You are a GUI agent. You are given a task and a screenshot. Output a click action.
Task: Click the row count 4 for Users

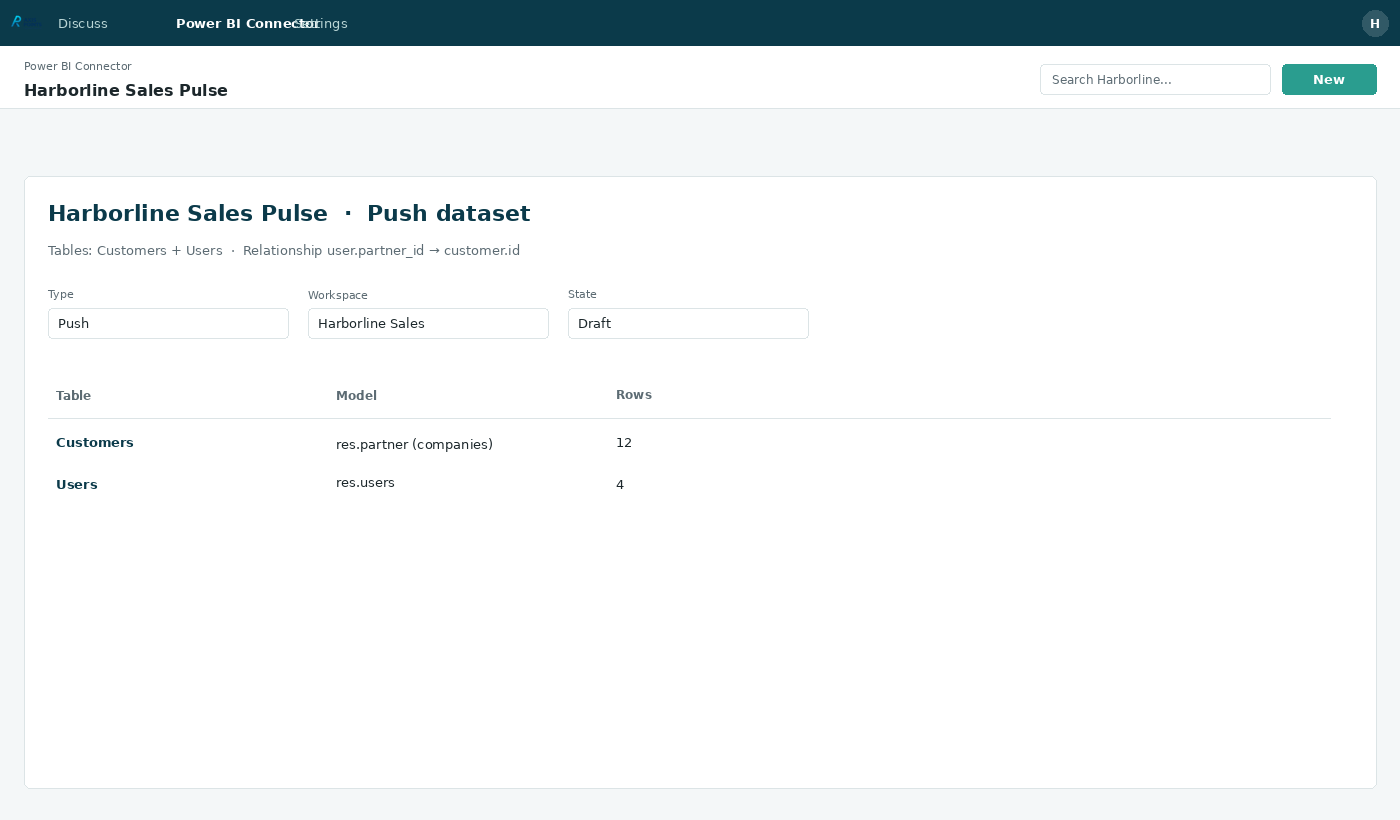tap(620, 485)
